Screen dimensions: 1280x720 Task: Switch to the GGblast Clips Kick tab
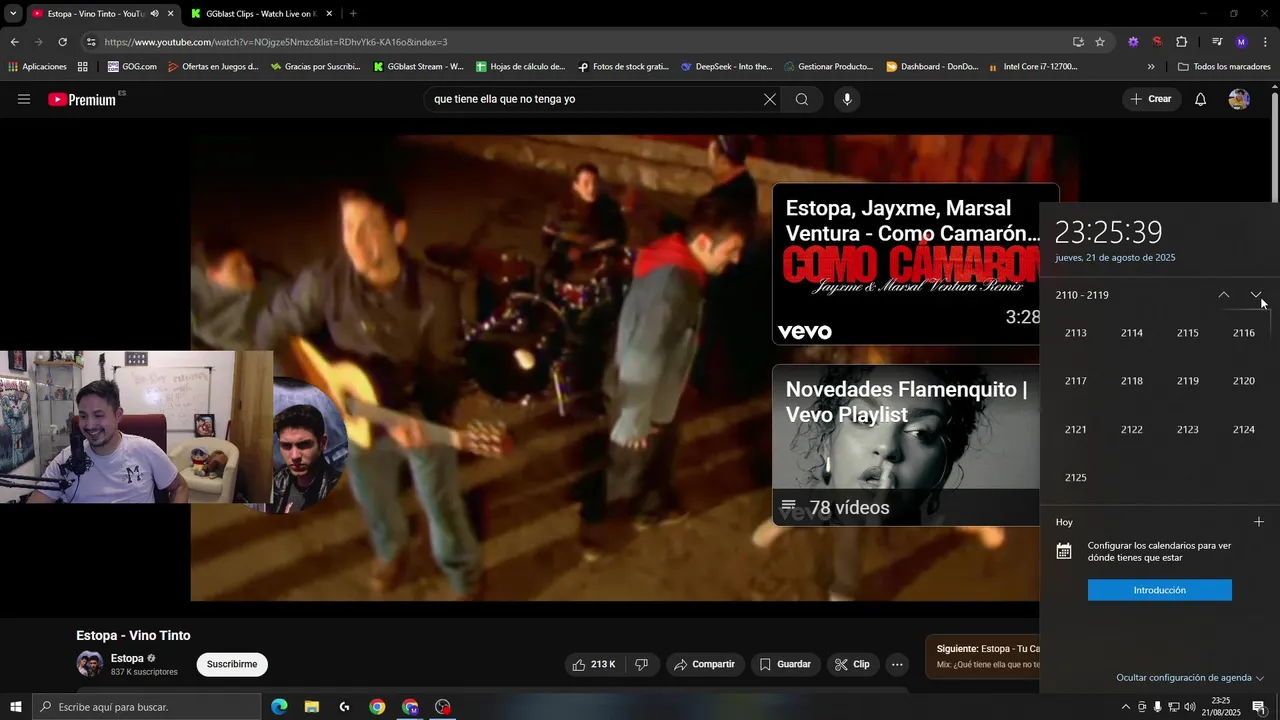pyautogui.click(x=262, y=14)
